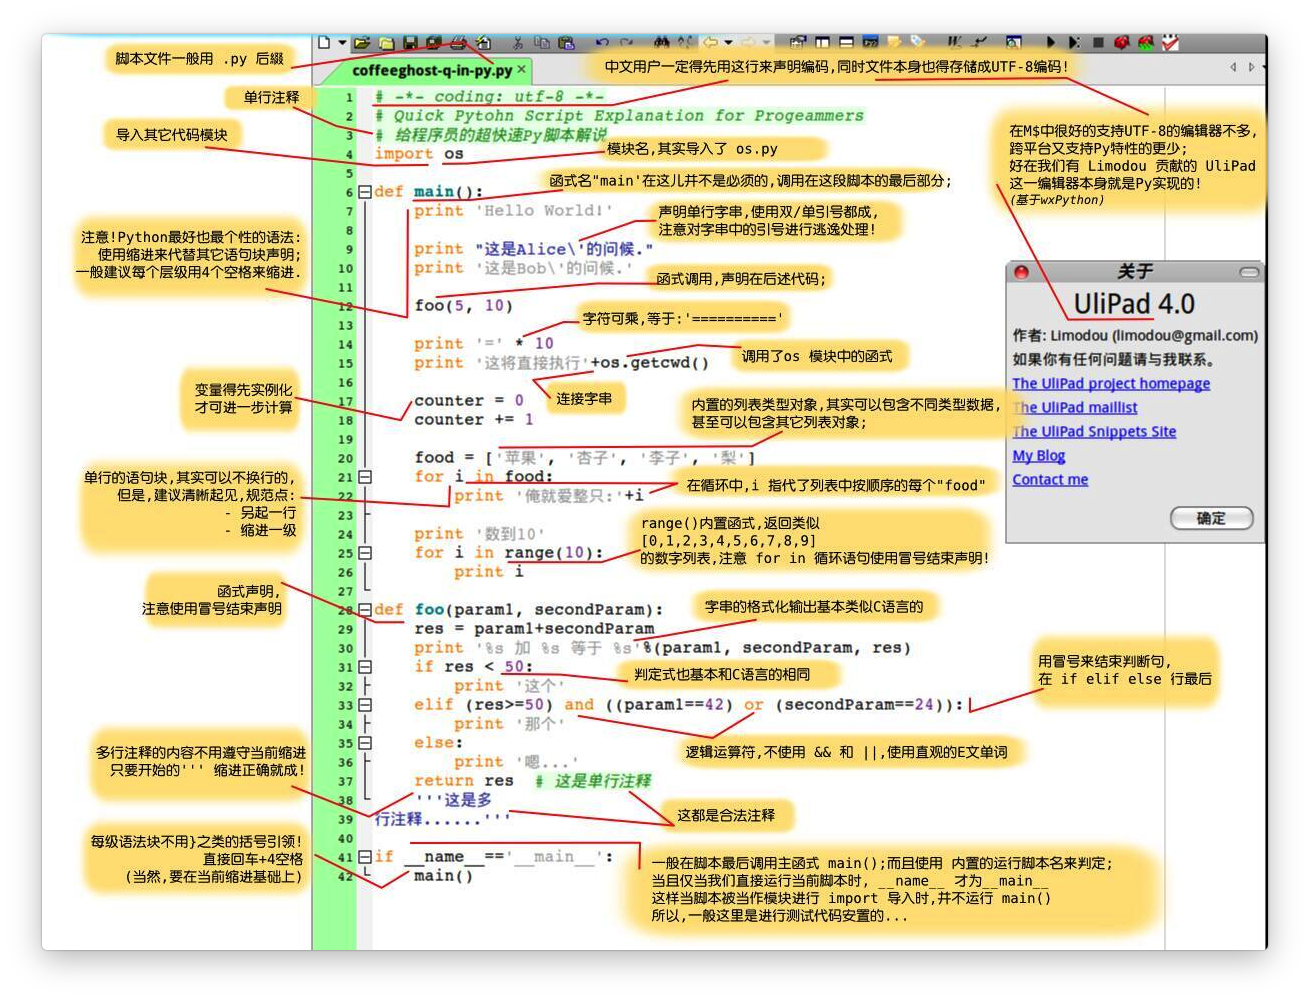
Task: Collapse __main__ if-block fold at line 41
Action: click(365, 857)
